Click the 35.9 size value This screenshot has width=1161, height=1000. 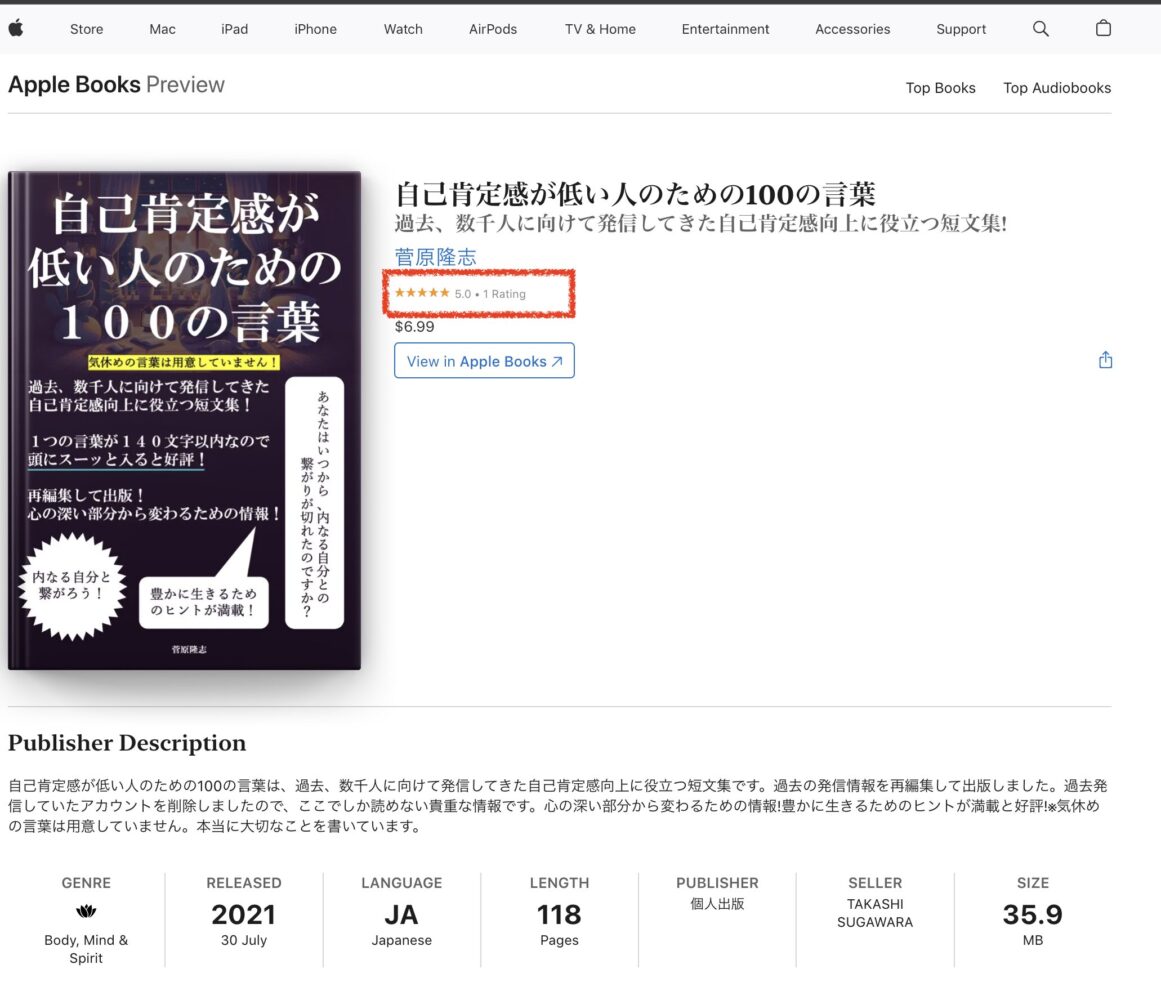1032,914
